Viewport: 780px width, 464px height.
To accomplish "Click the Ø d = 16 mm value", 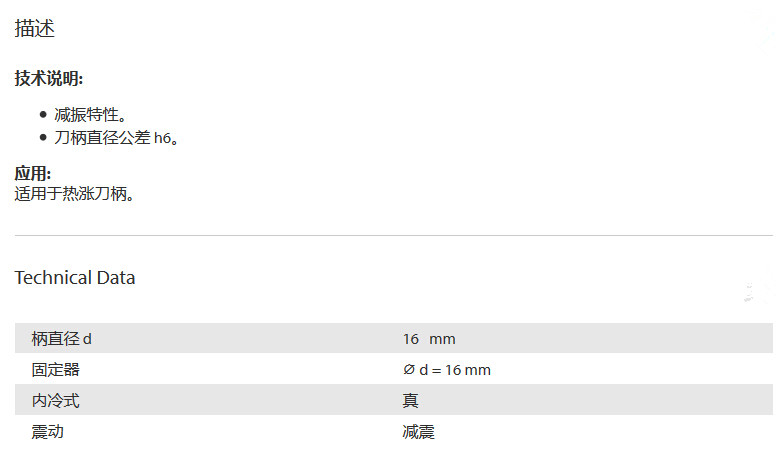I will [446, 370].
